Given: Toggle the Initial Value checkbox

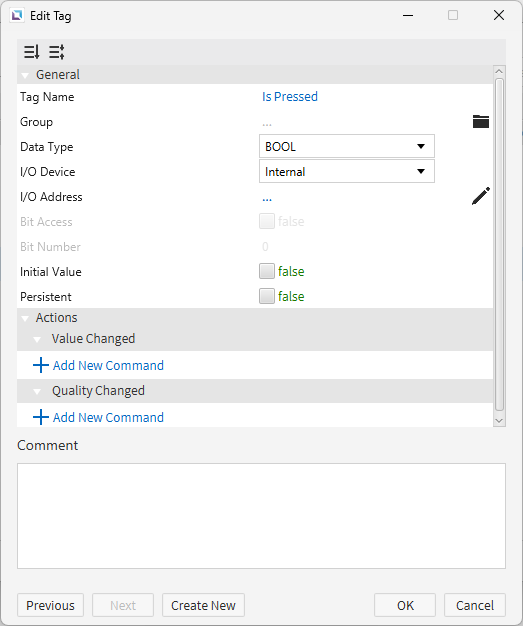Looking at the screenshot, I should 267,271.
